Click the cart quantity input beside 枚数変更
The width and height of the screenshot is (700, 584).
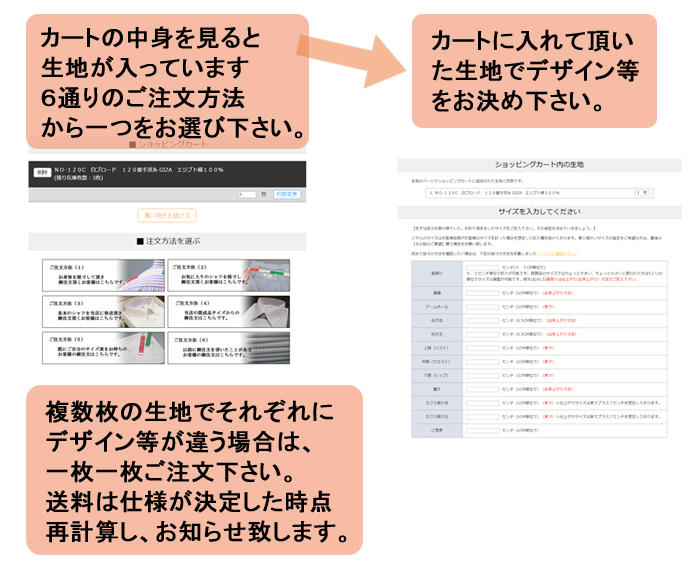245,195
